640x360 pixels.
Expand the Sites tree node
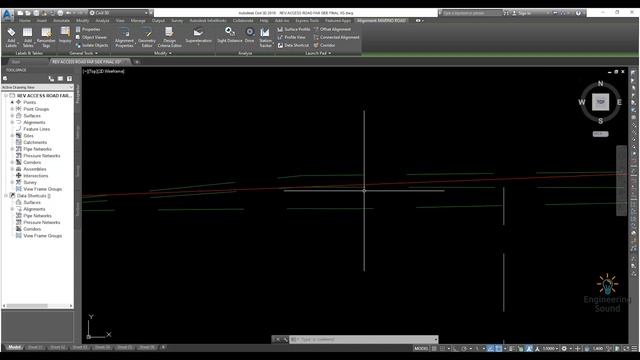pyautogui.click(x=12, y=136)
